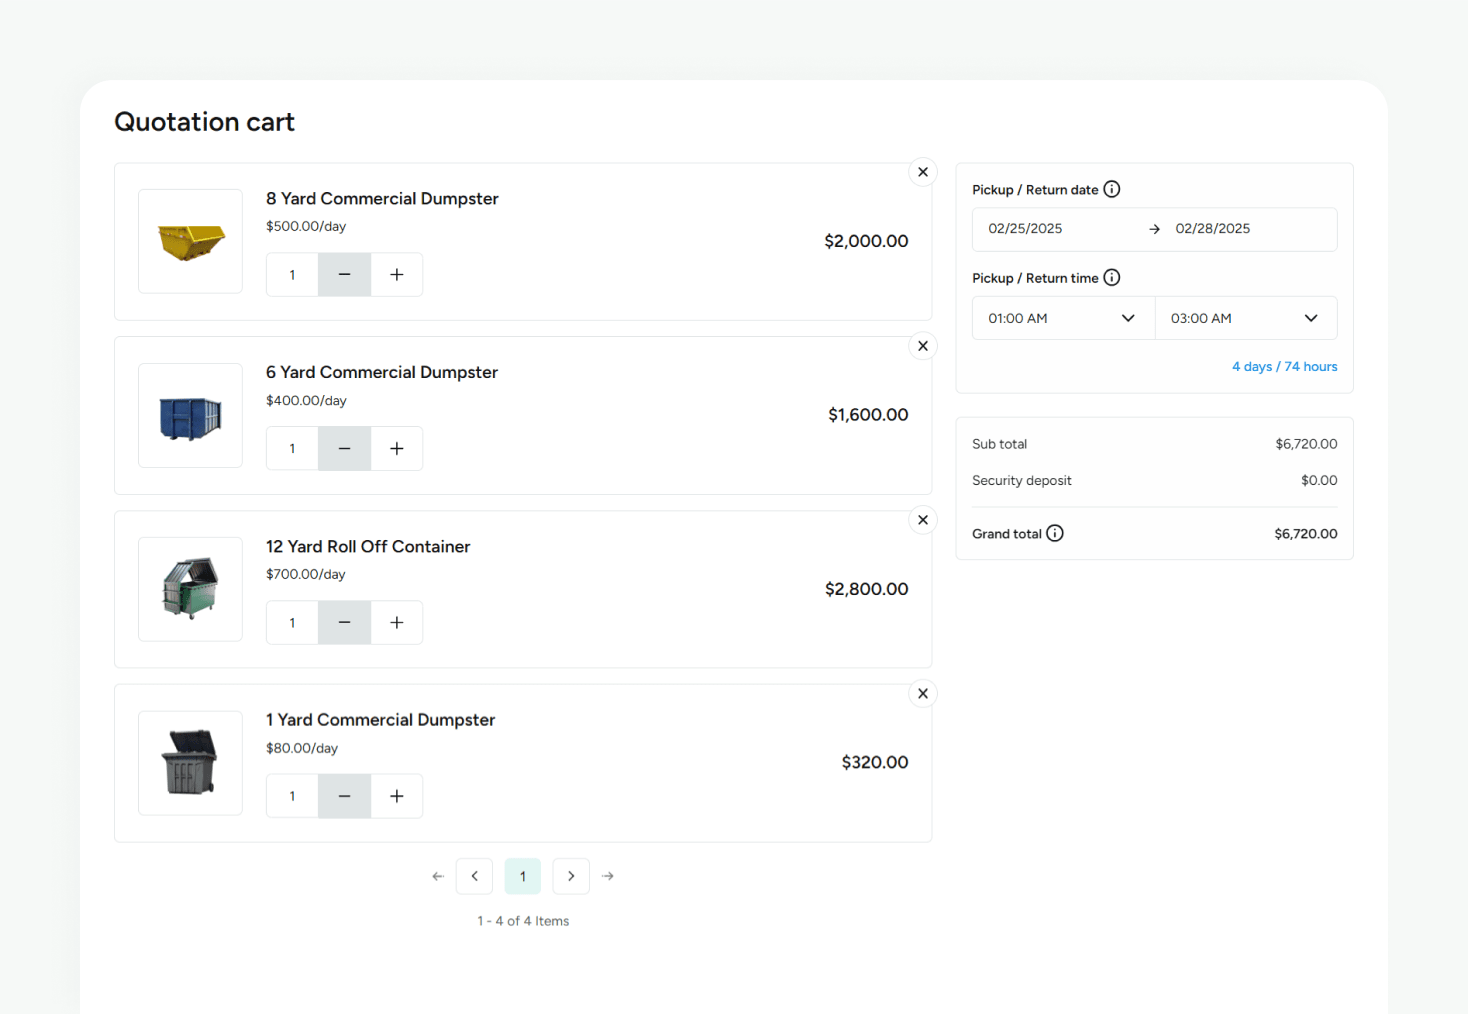This screenshot has width=1468, height=1014.
Task: Select page 1 in pagination
Action: [x=523, y=876]
